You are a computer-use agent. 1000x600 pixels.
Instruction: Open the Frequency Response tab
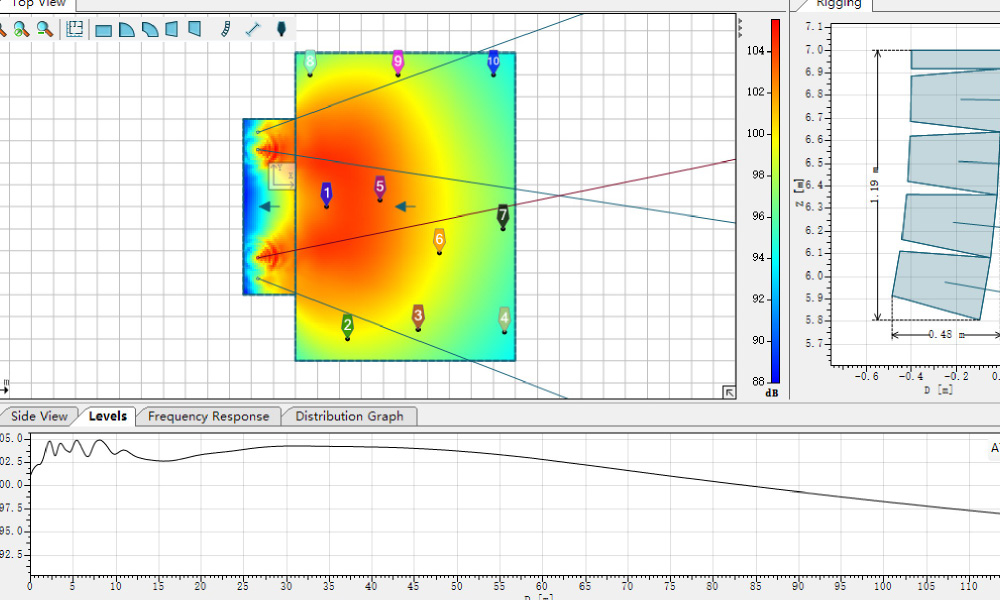[208, 416]
